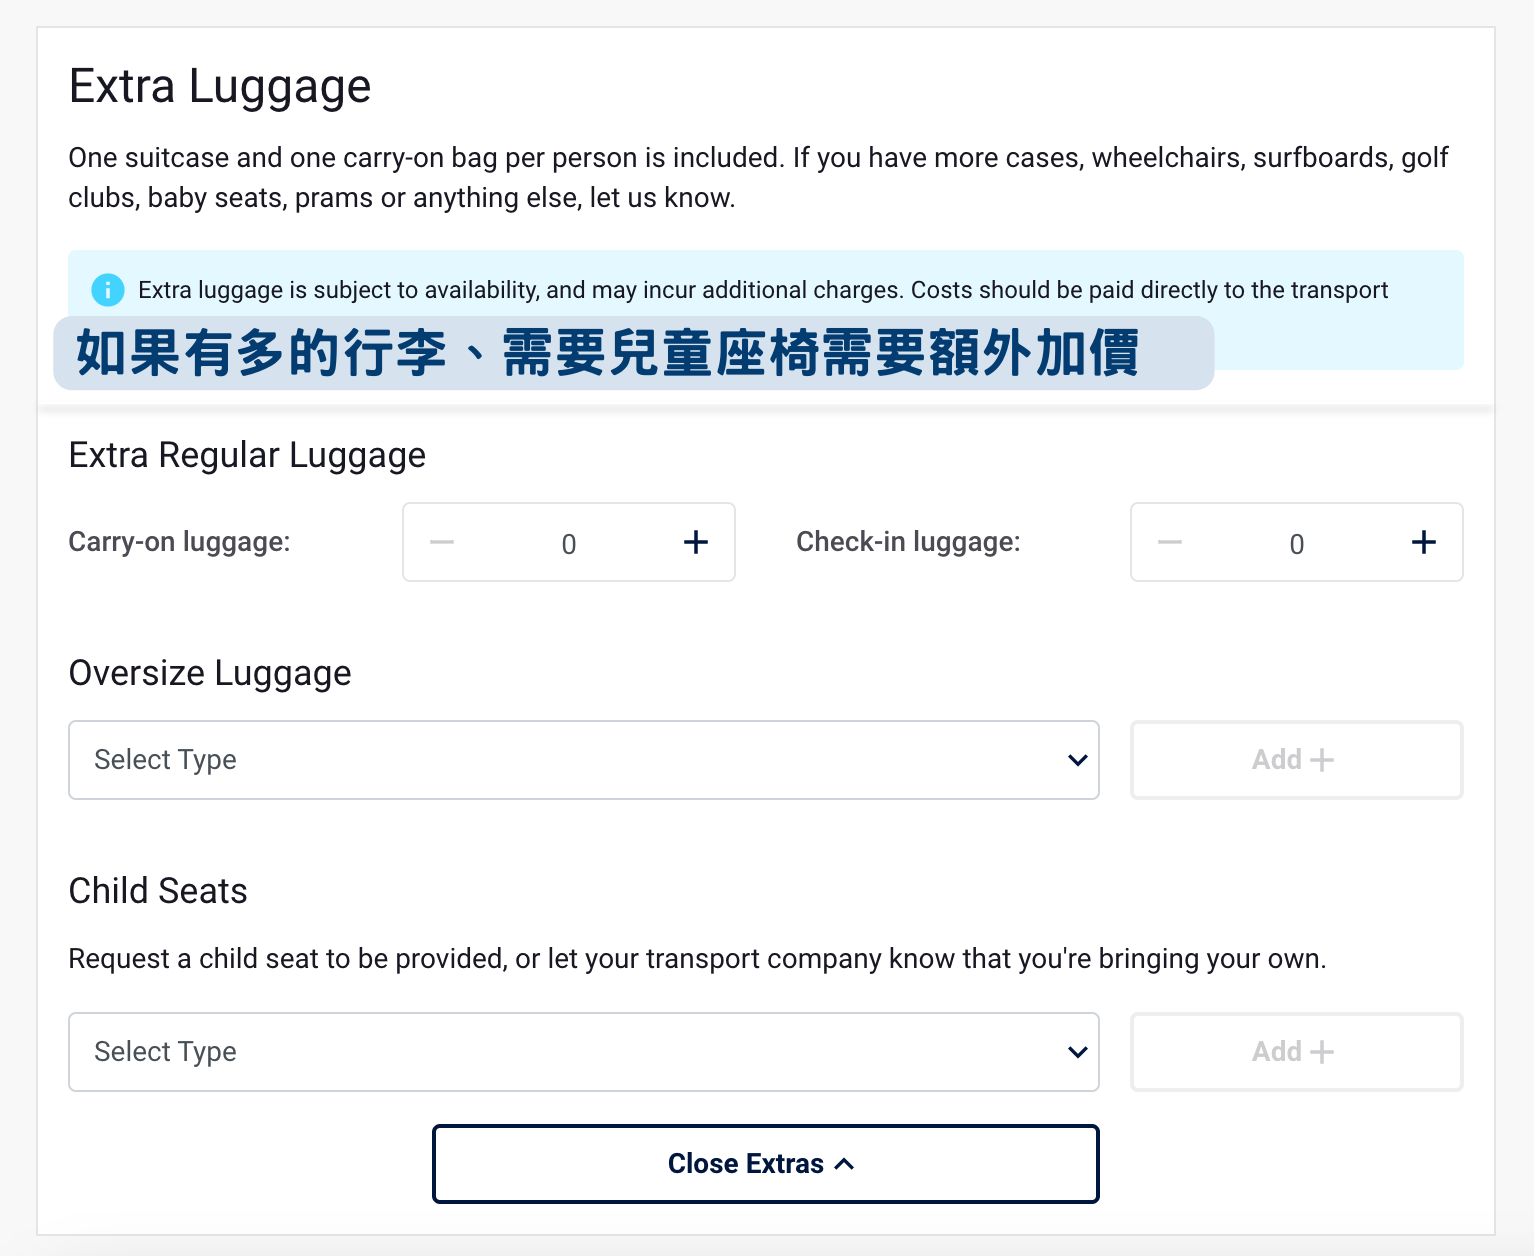Collapse section with Close Extras button
Screen dimensions: 1534x1256
coord(766,1164)
